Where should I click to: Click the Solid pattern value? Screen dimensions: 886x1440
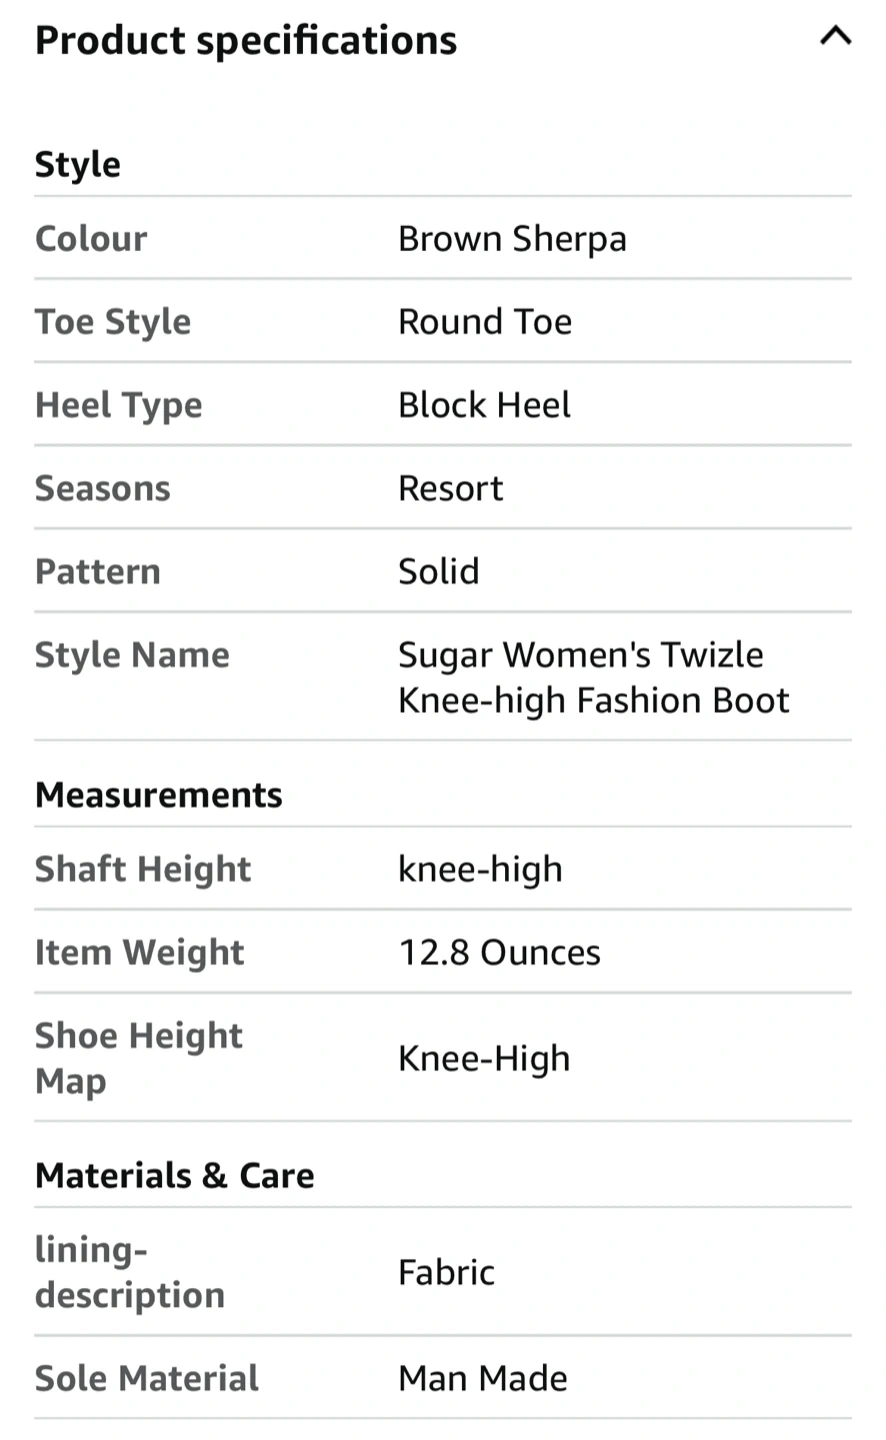(x=438, y=572)
